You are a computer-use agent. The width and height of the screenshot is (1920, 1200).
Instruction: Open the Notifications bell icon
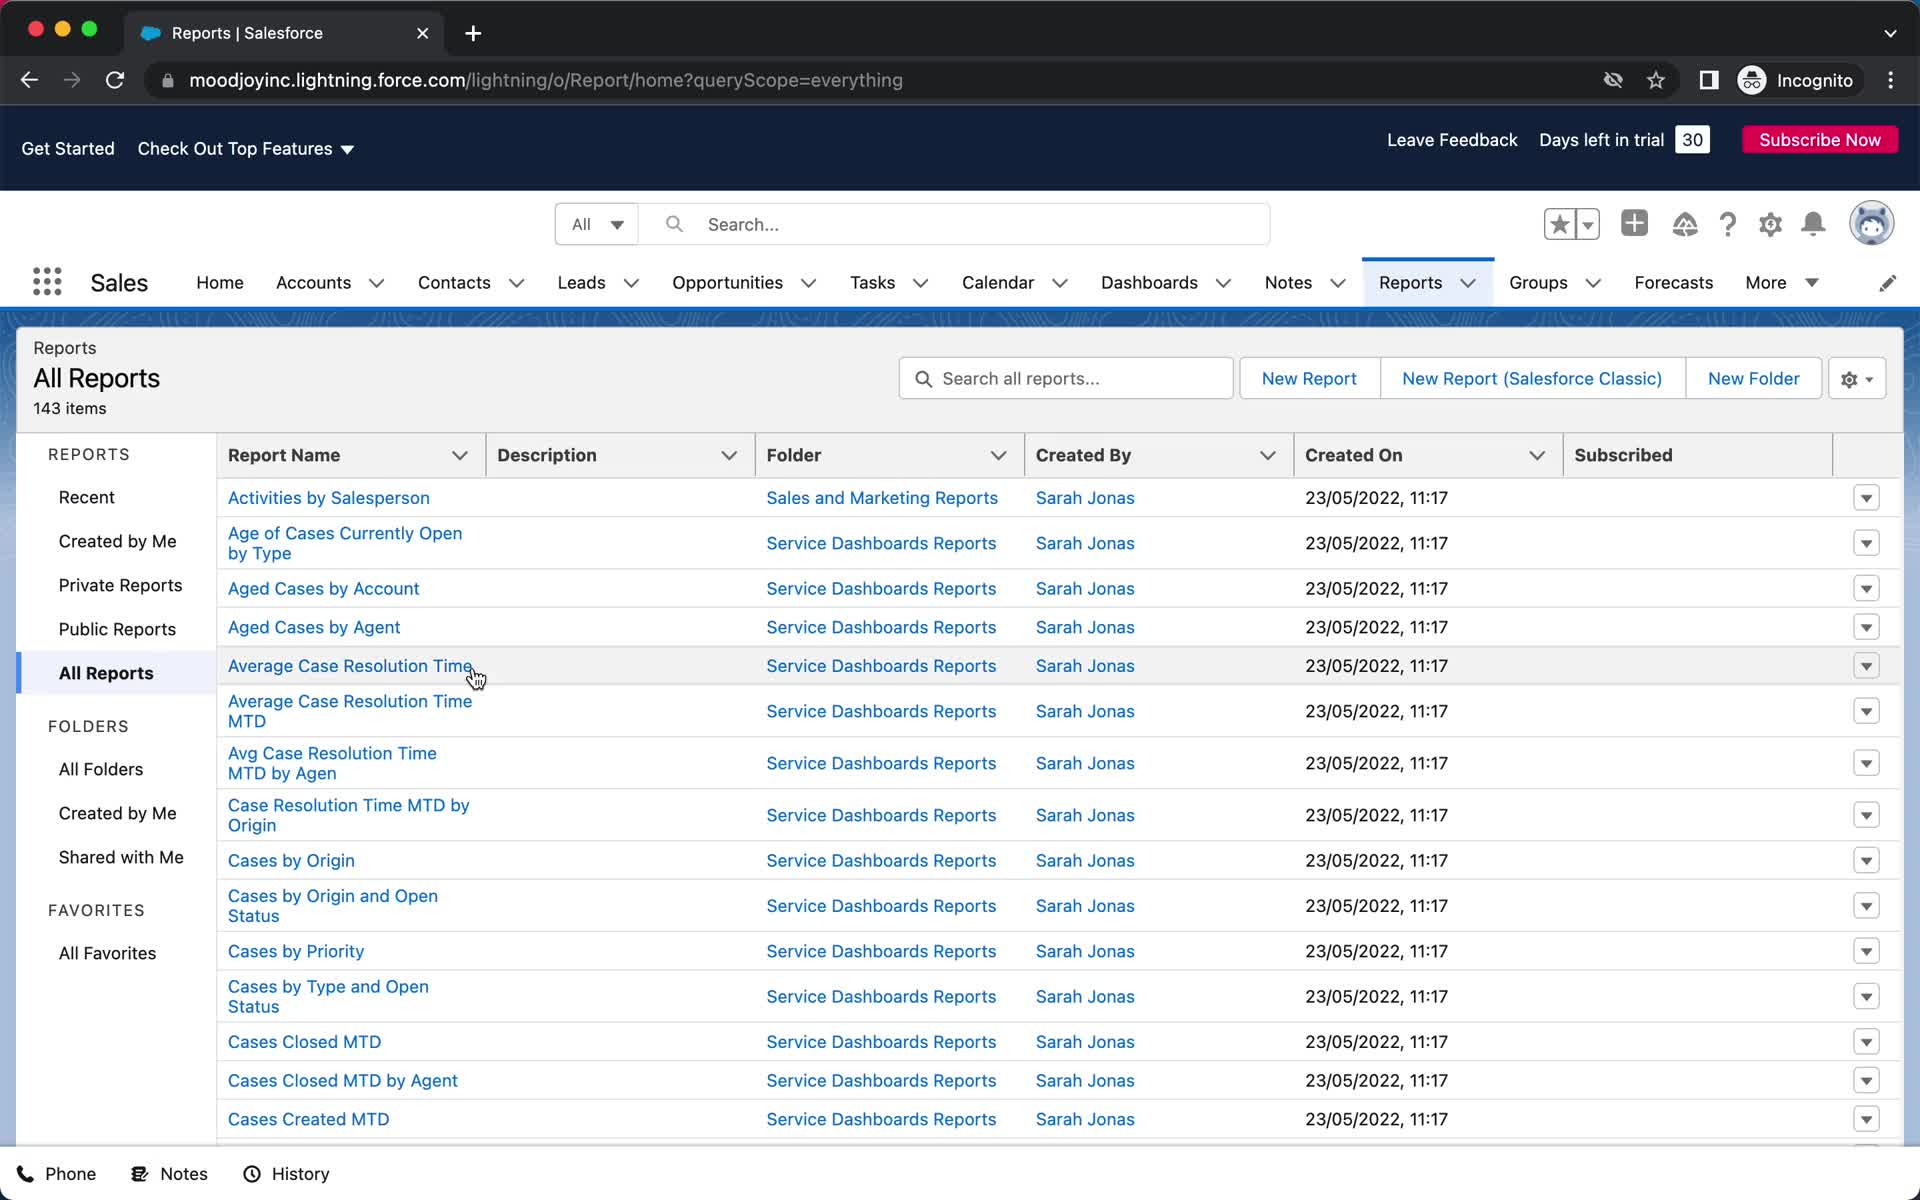(1813, 224)
